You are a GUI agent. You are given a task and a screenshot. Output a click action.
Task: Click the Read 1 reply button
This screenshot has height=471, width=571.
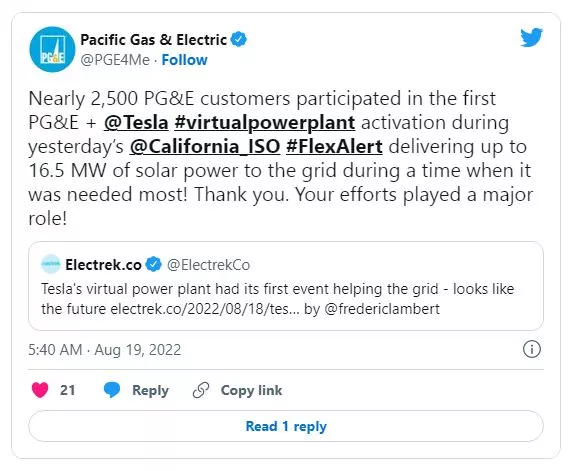click(286, 426)
